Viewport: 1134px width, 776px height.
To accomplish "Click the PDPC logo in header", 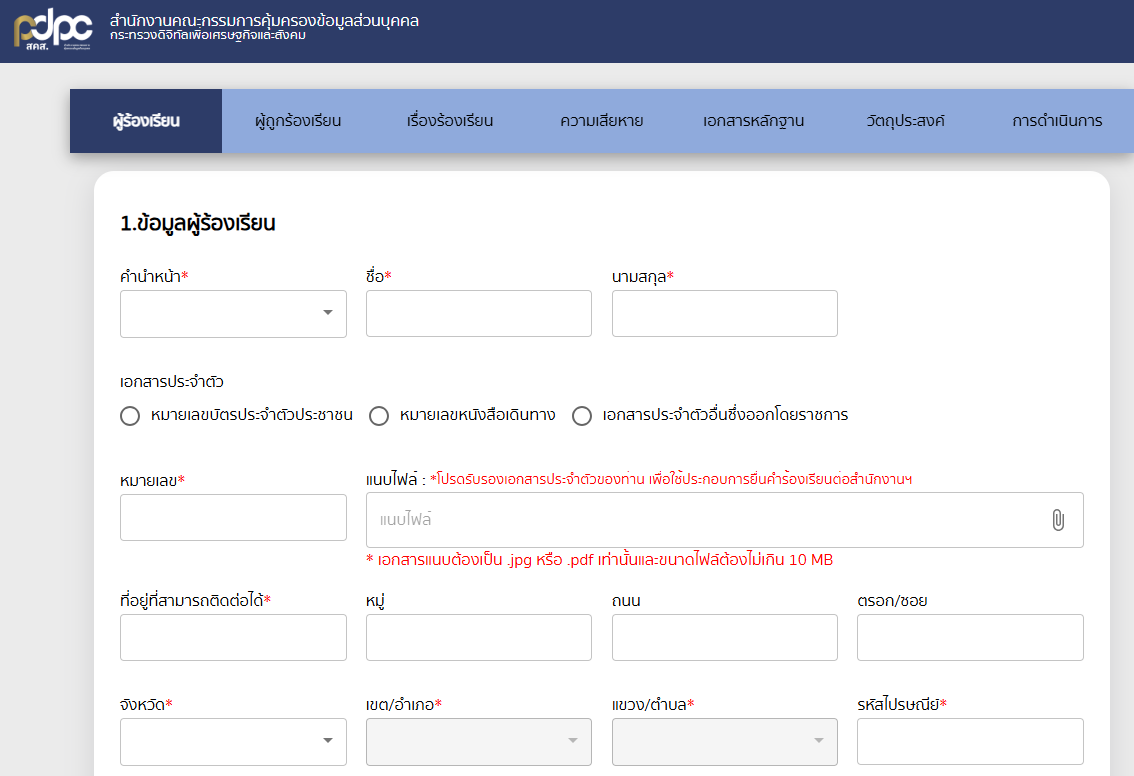I will [53, 31].
